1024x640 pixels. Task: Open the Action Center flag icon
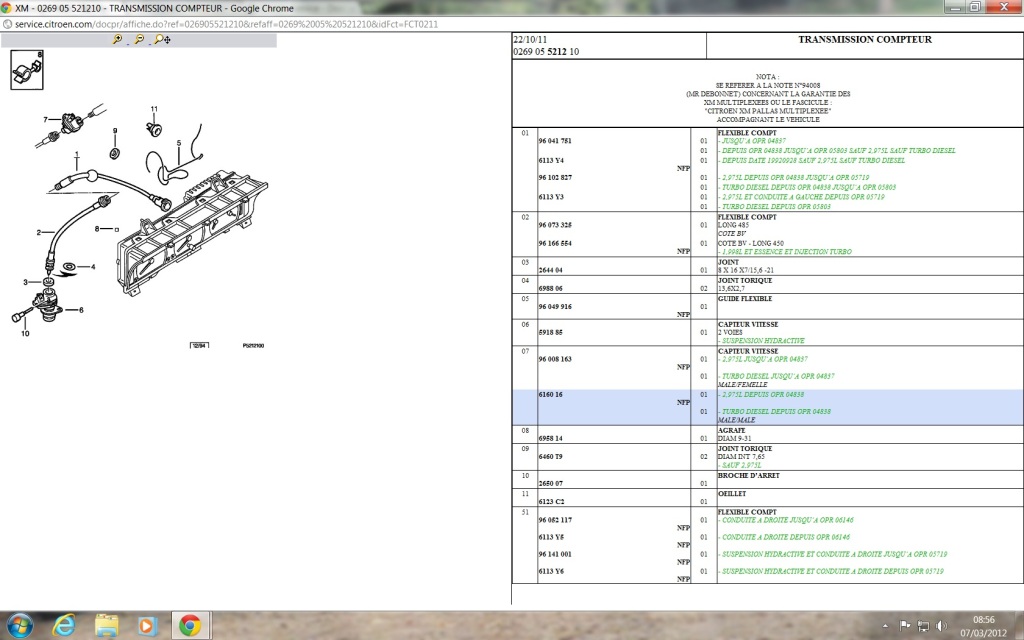(905, 626)
